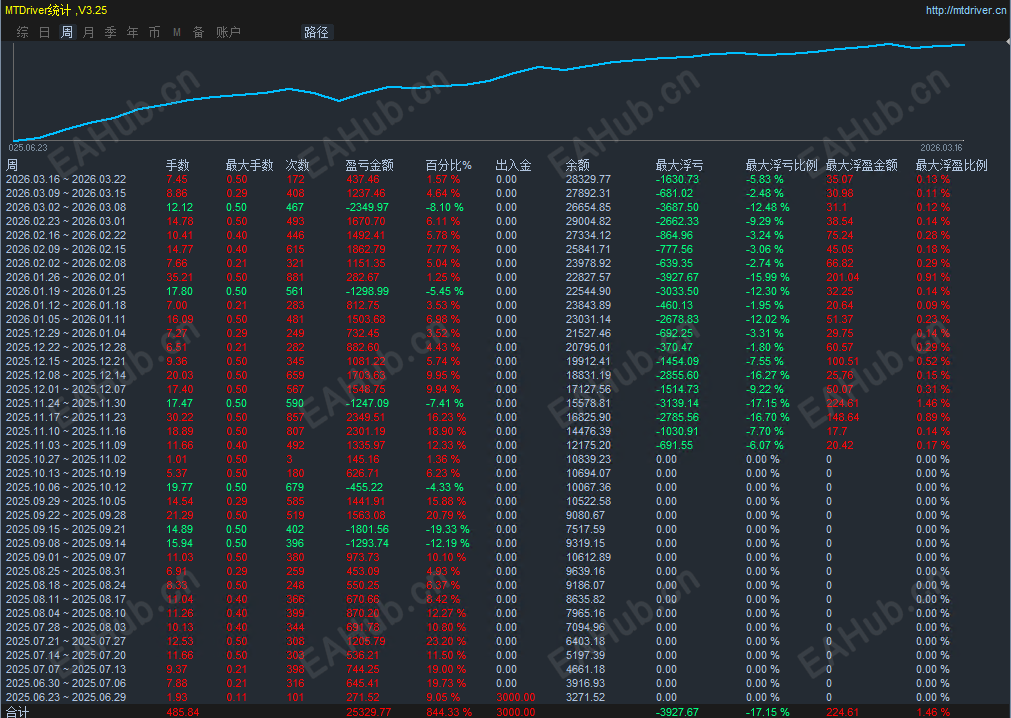Select the 周 weekly statistics tab
The width and height of the screenshot is (1011, 718).
coord(66,32)
